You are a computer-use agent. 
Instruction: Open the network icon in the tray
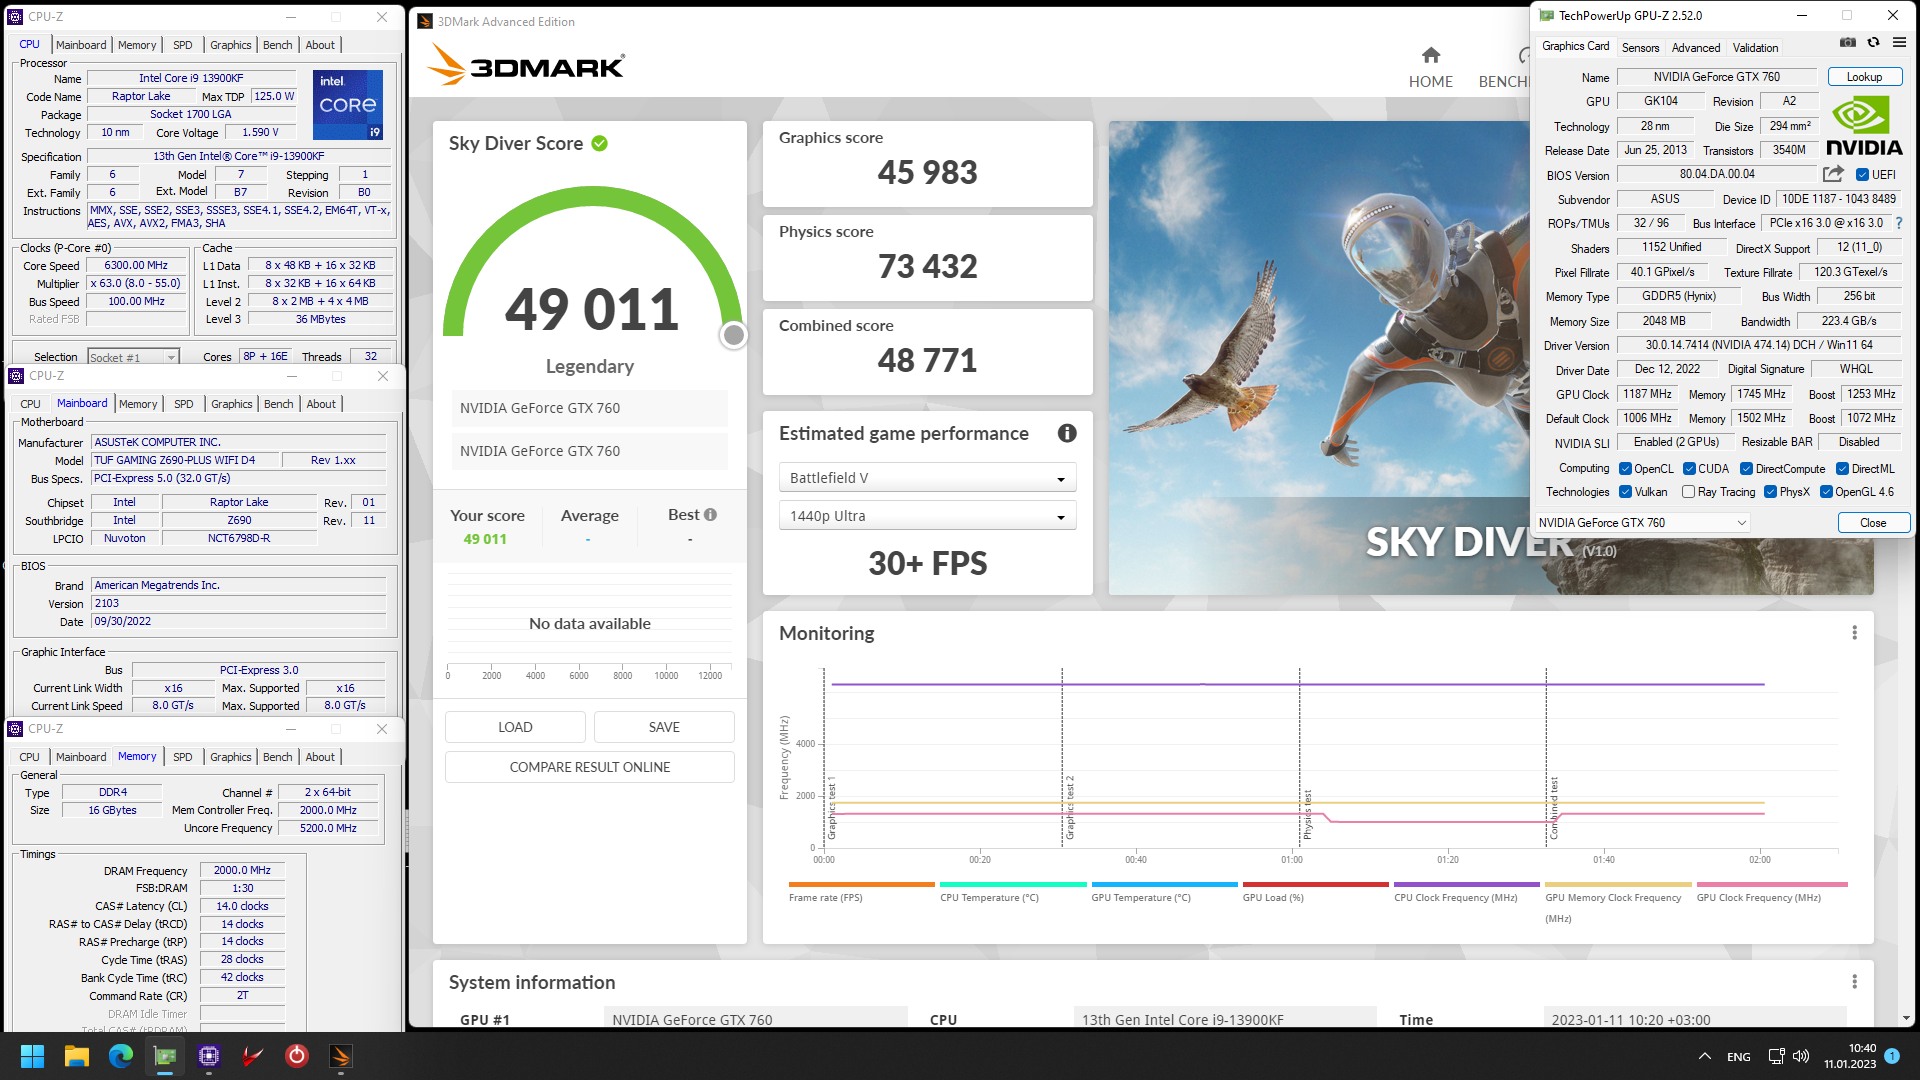click(1776, 1057)
